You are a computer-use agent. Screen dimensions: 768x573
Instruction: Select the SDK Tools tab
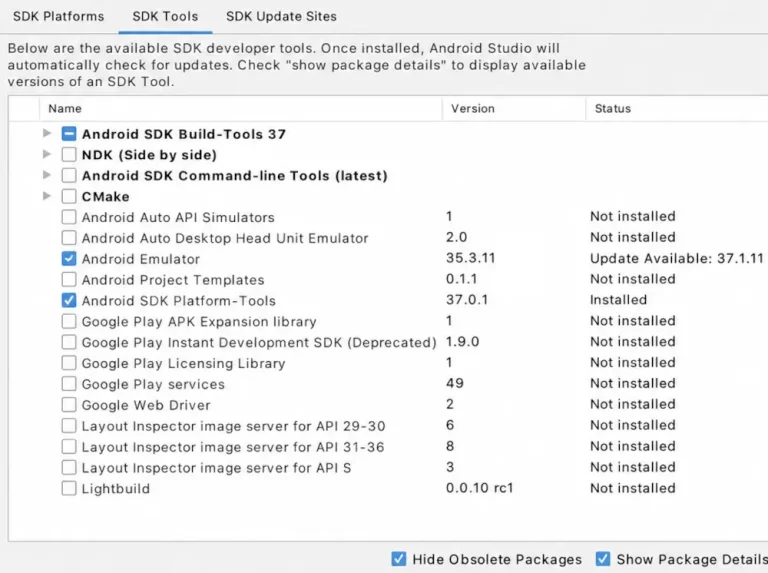tap(165, 16)
